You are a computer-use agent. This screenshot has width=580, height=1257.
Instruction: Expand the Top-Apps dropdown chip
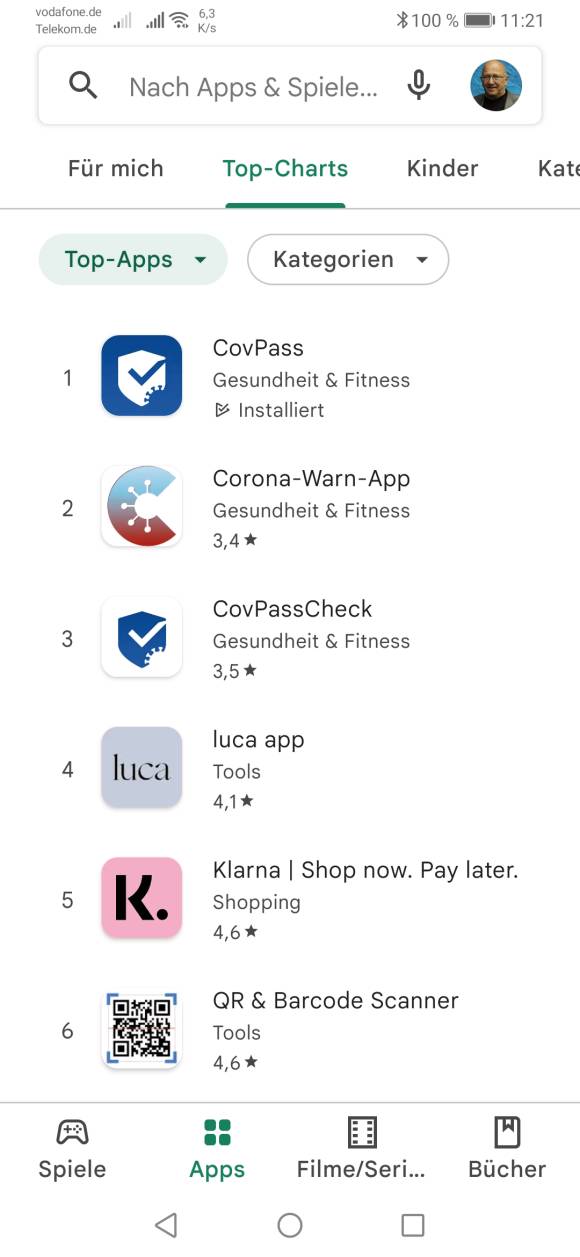[x=133, y=260]
